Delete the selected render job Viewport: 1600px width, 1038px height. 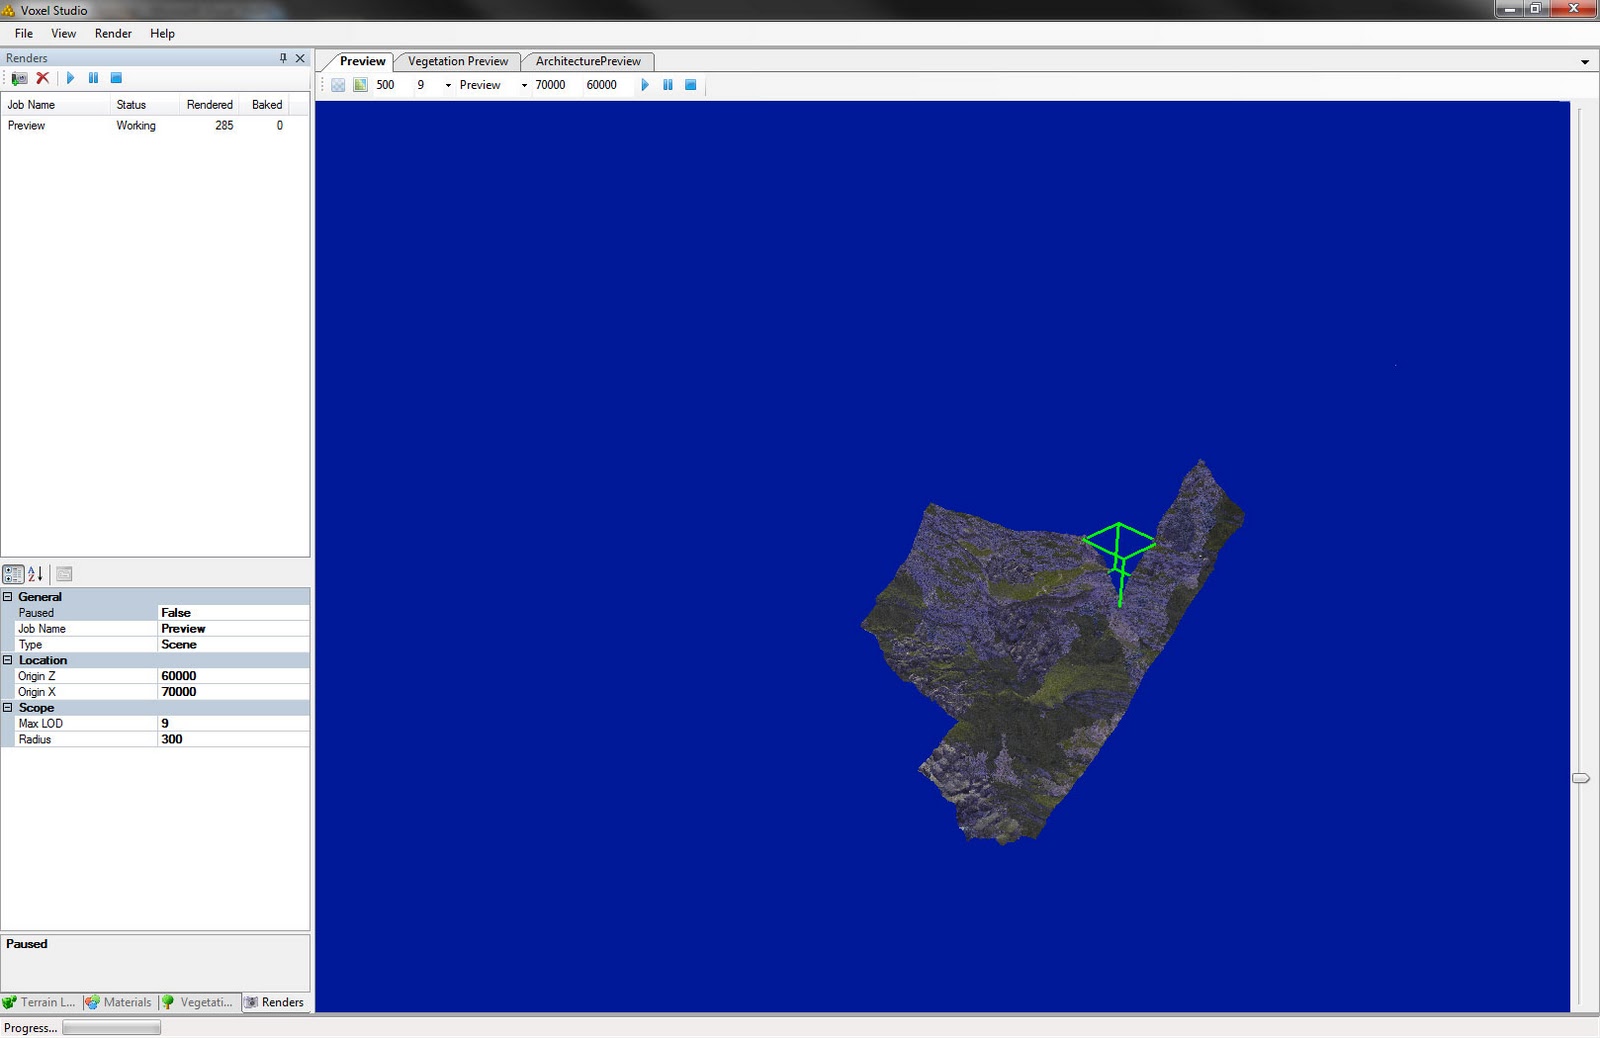(x=43, y=78)
